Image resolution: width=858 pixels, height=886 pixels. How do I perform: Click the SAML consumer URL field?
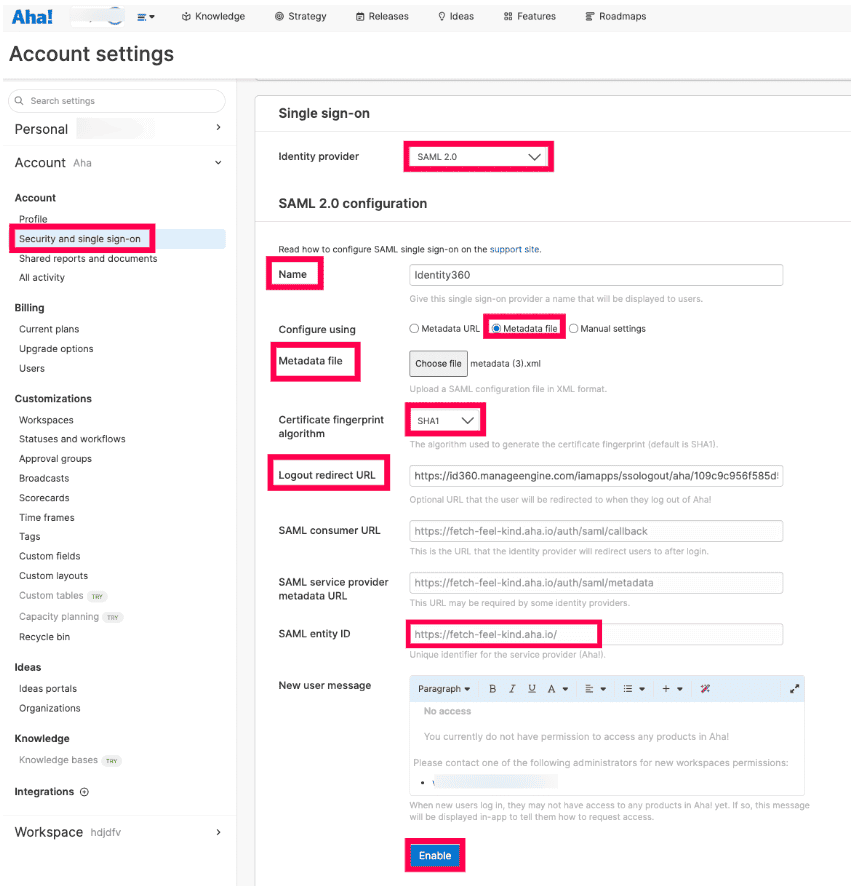tap(596, 531)
